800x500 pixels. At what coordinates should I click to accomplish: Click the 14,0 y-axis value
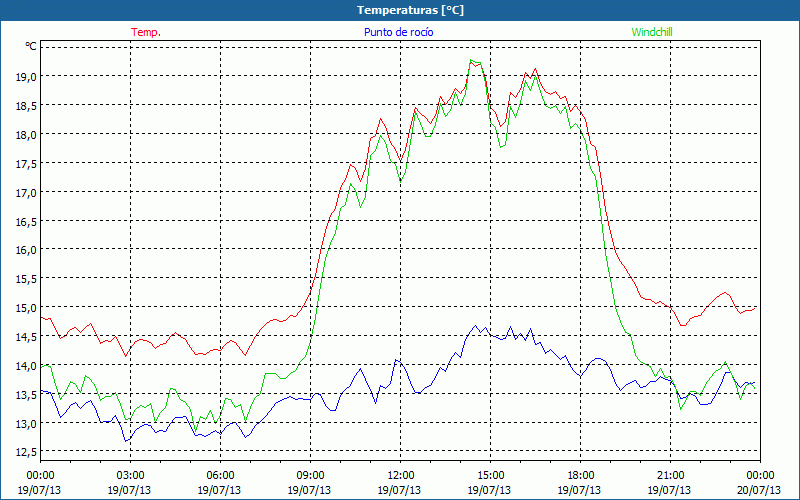click(27, 366)
